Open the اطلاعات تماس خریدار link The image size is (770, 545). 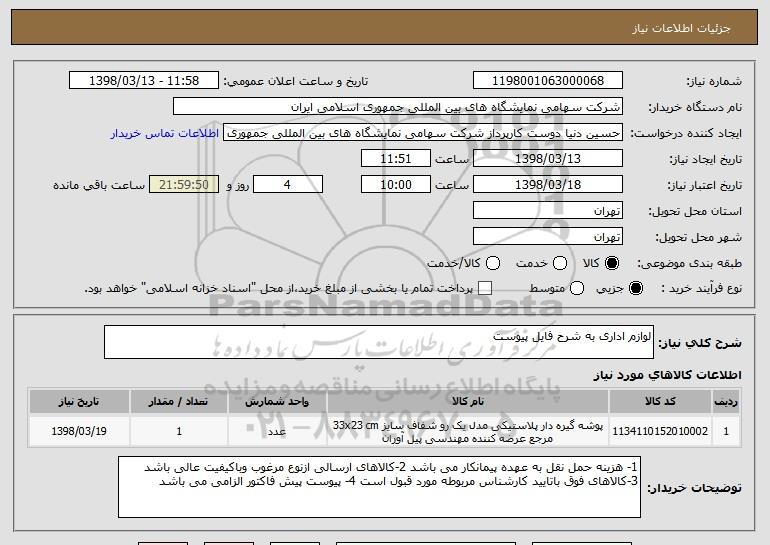(x=165, y=134)
